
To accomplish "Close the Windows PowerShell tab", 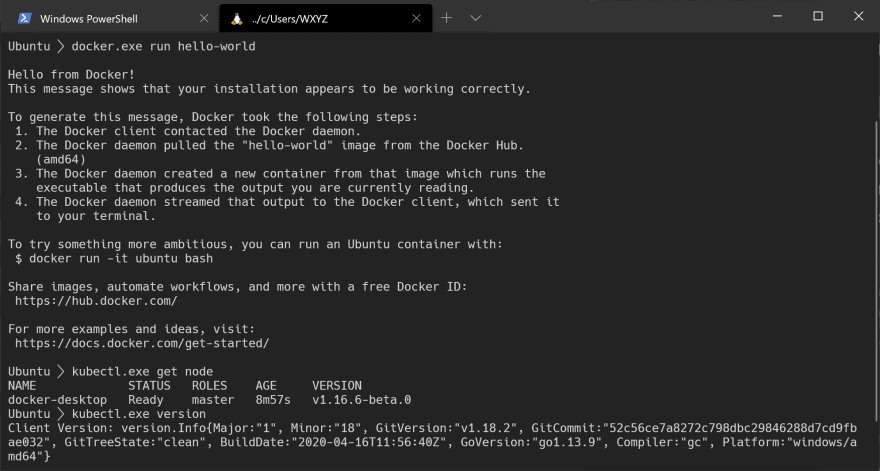I will pos(204,19).
